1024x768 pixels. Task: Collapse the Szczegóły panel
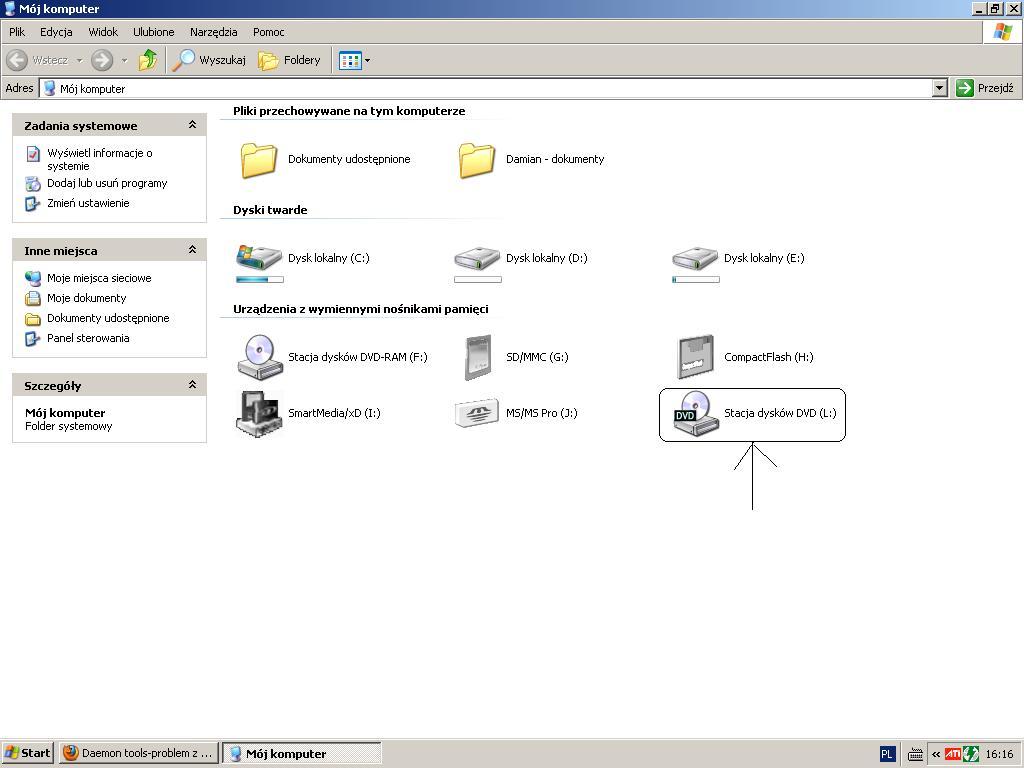point(193,385)
